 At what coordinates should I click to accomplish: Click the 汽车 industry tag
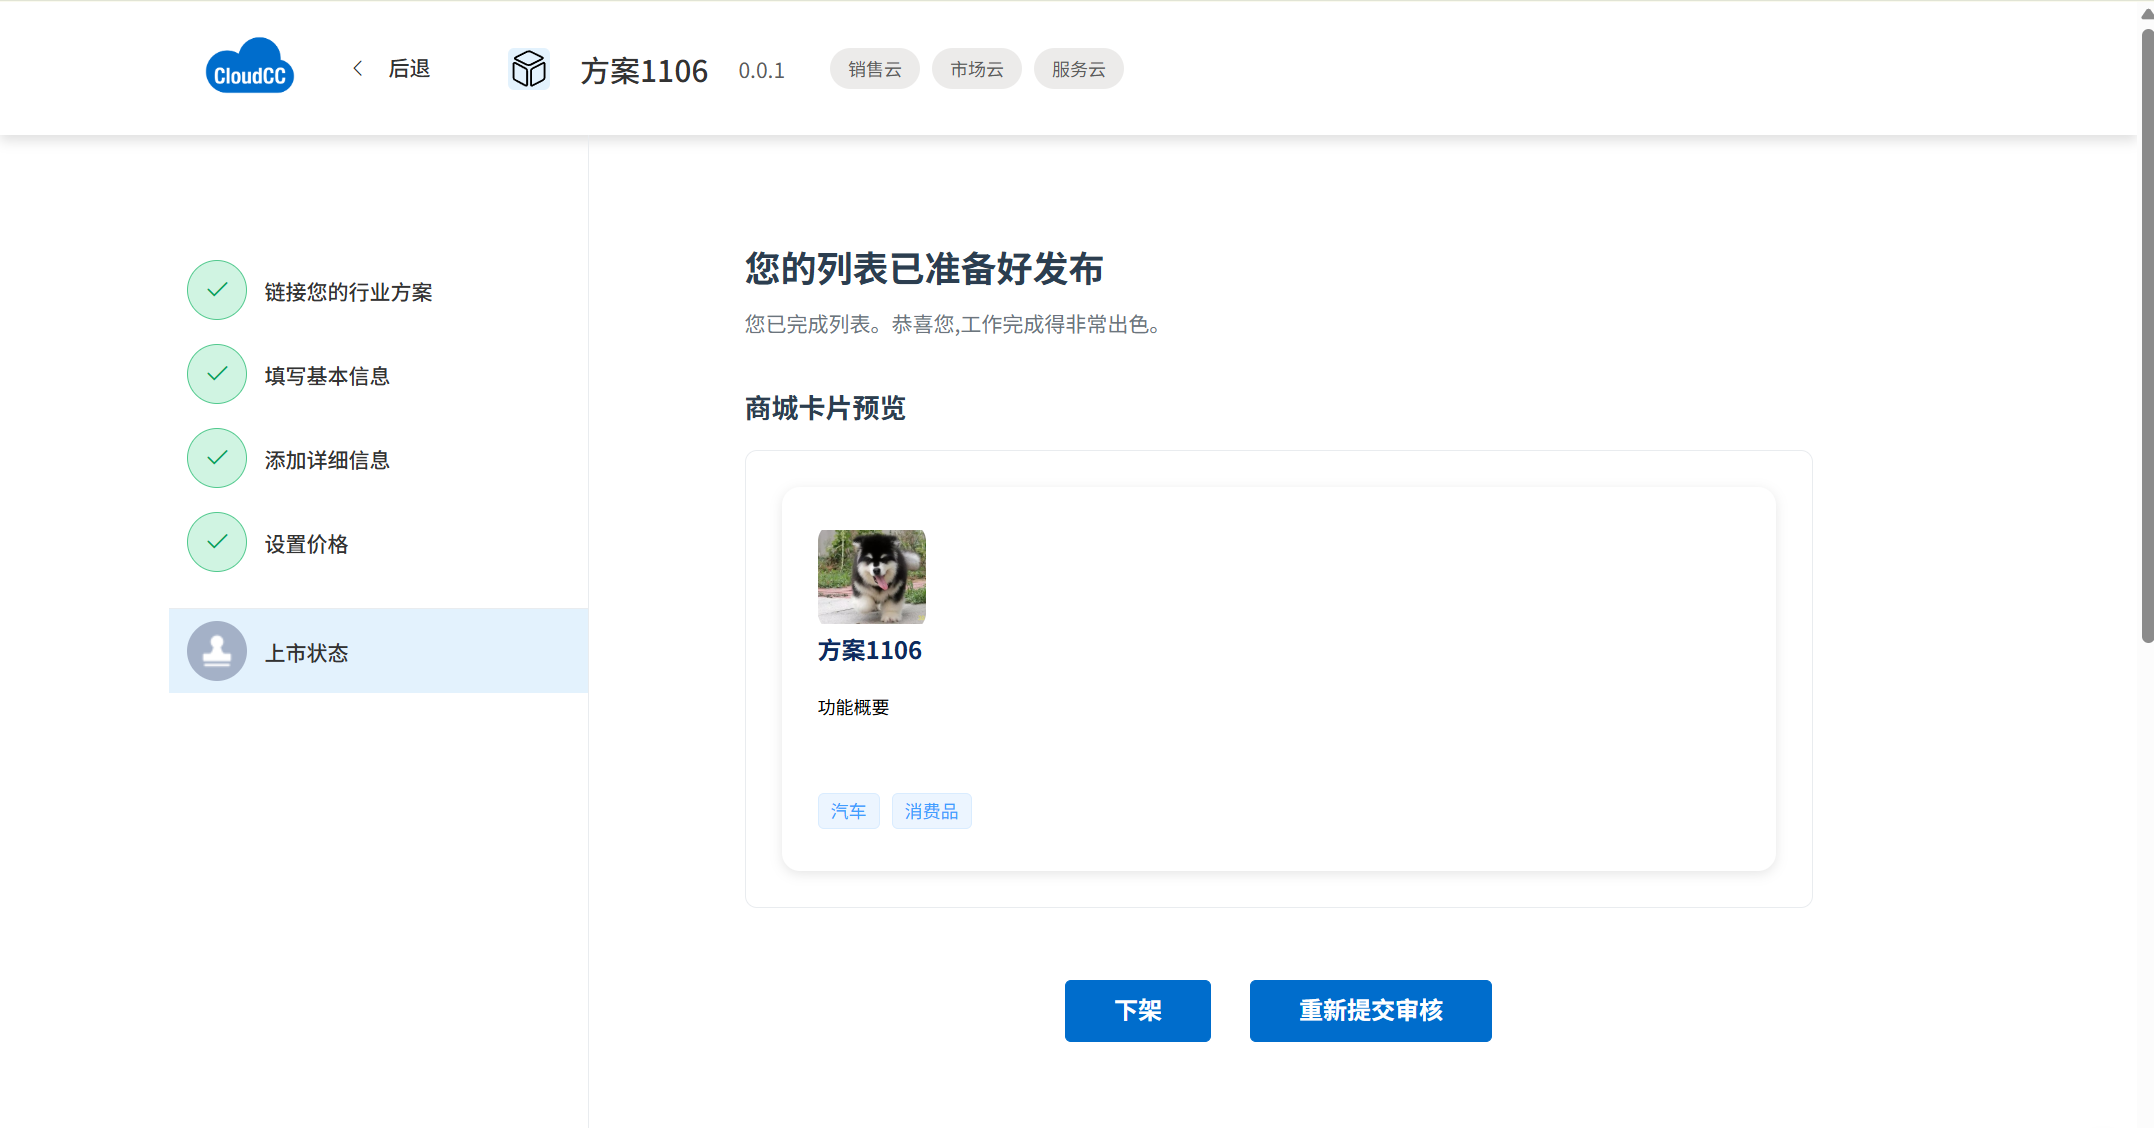[848, 811]
